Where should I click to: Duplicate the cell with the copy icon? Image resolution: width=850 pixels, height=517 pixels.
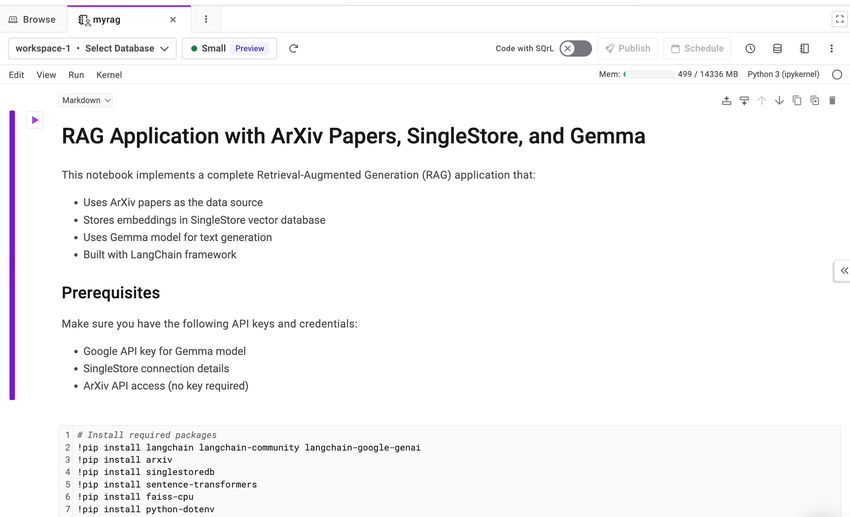point(797,101)
